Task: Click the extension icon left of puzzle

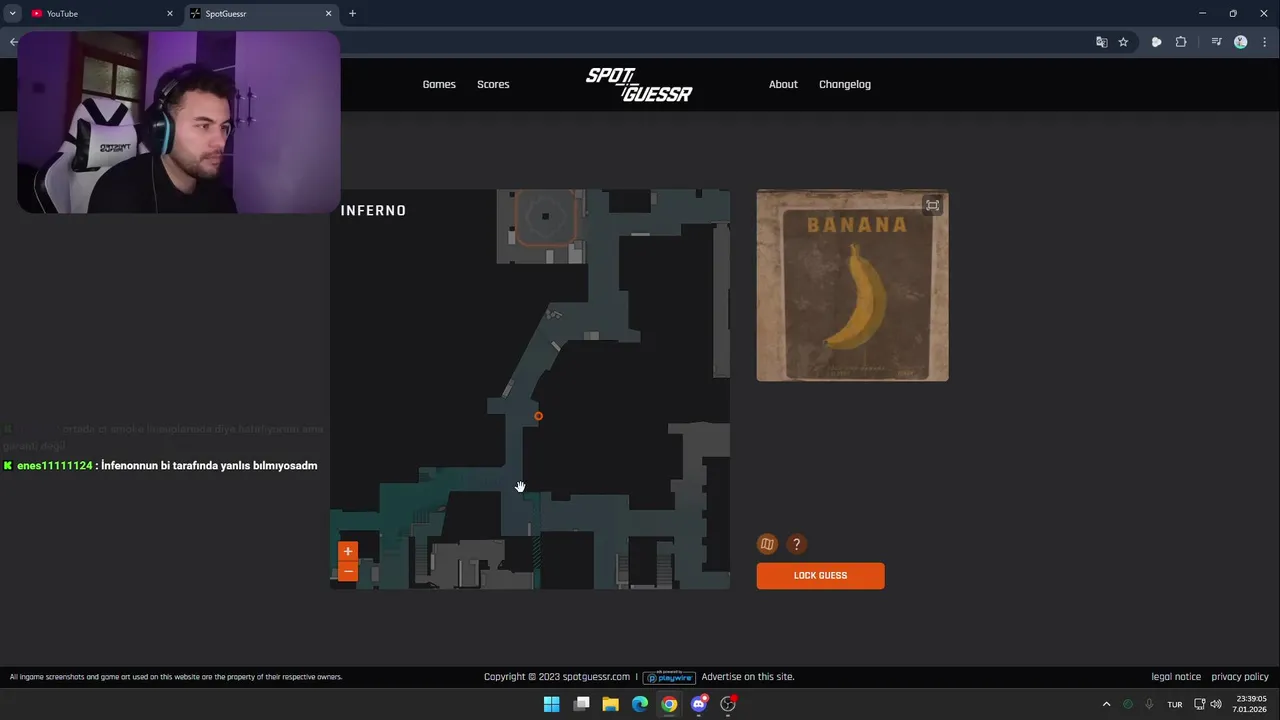Action: coord(1156,42)
